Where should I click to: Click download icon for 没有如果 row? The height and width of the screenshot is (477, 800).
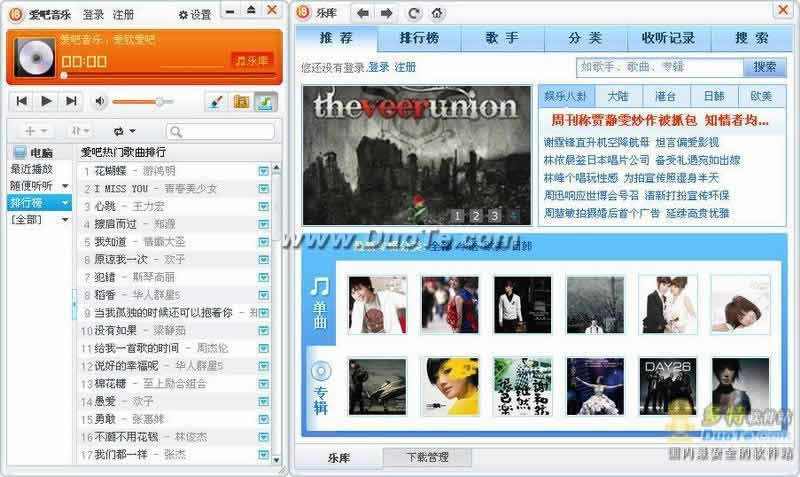(263, 331)
